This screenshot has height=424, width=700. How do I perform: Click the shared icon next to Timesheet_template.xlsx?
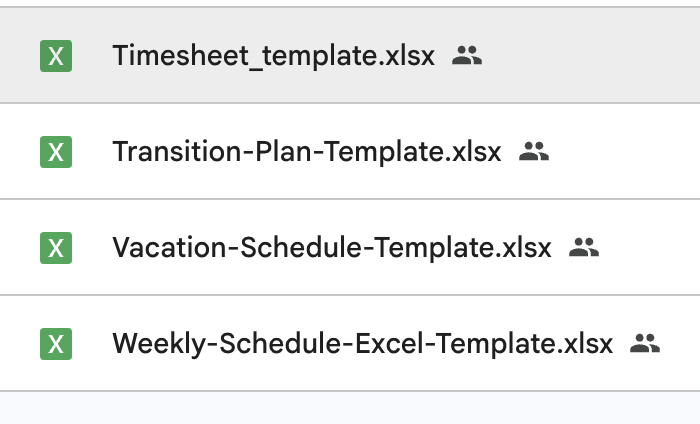tap(467, 56)
